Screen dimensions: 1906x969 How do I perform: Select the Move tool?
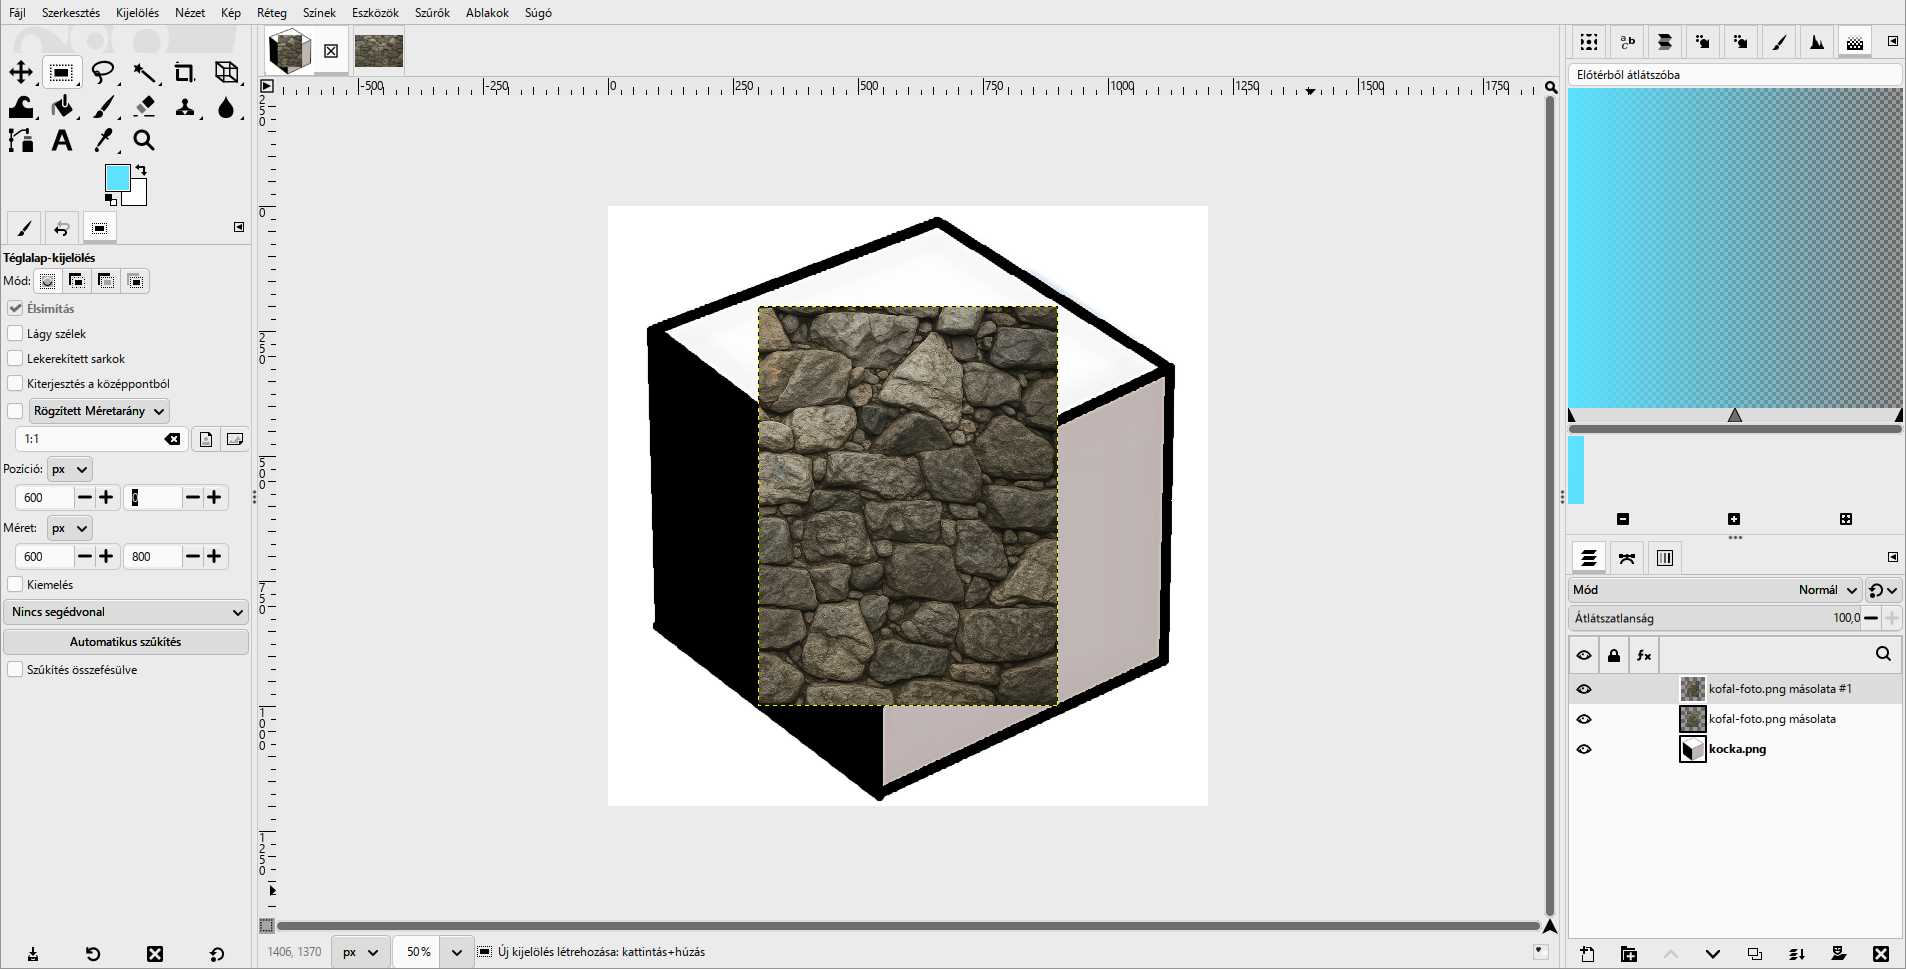21,73
